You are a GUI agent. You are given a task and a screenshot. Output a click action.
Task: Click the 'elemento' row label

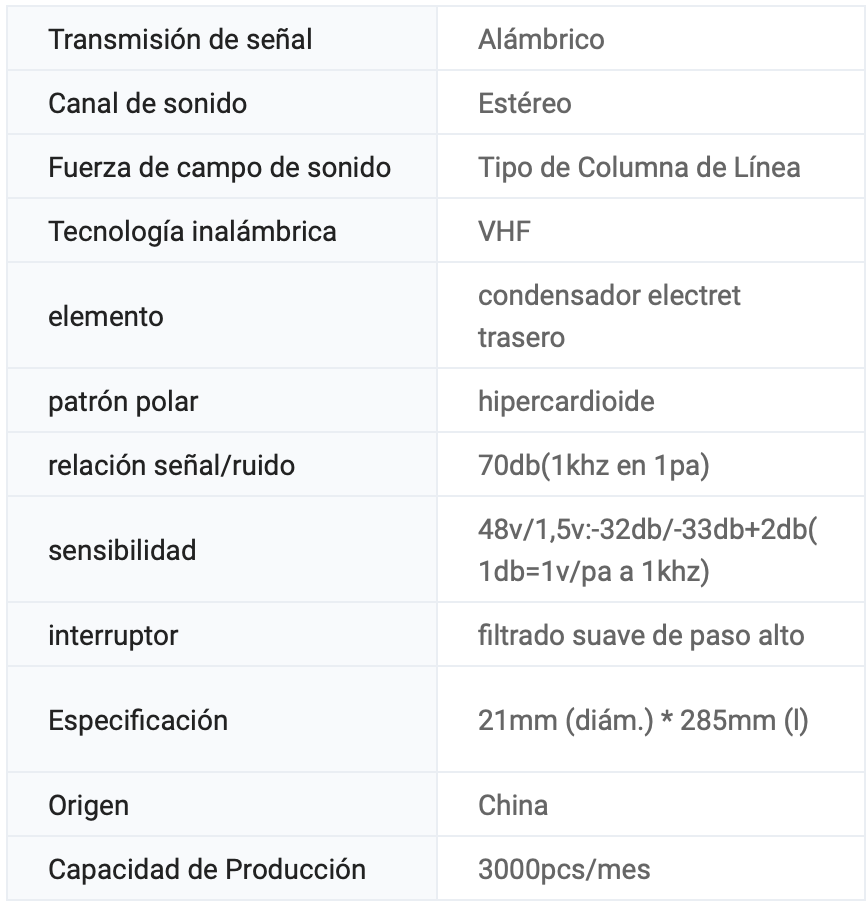(105, 316)
